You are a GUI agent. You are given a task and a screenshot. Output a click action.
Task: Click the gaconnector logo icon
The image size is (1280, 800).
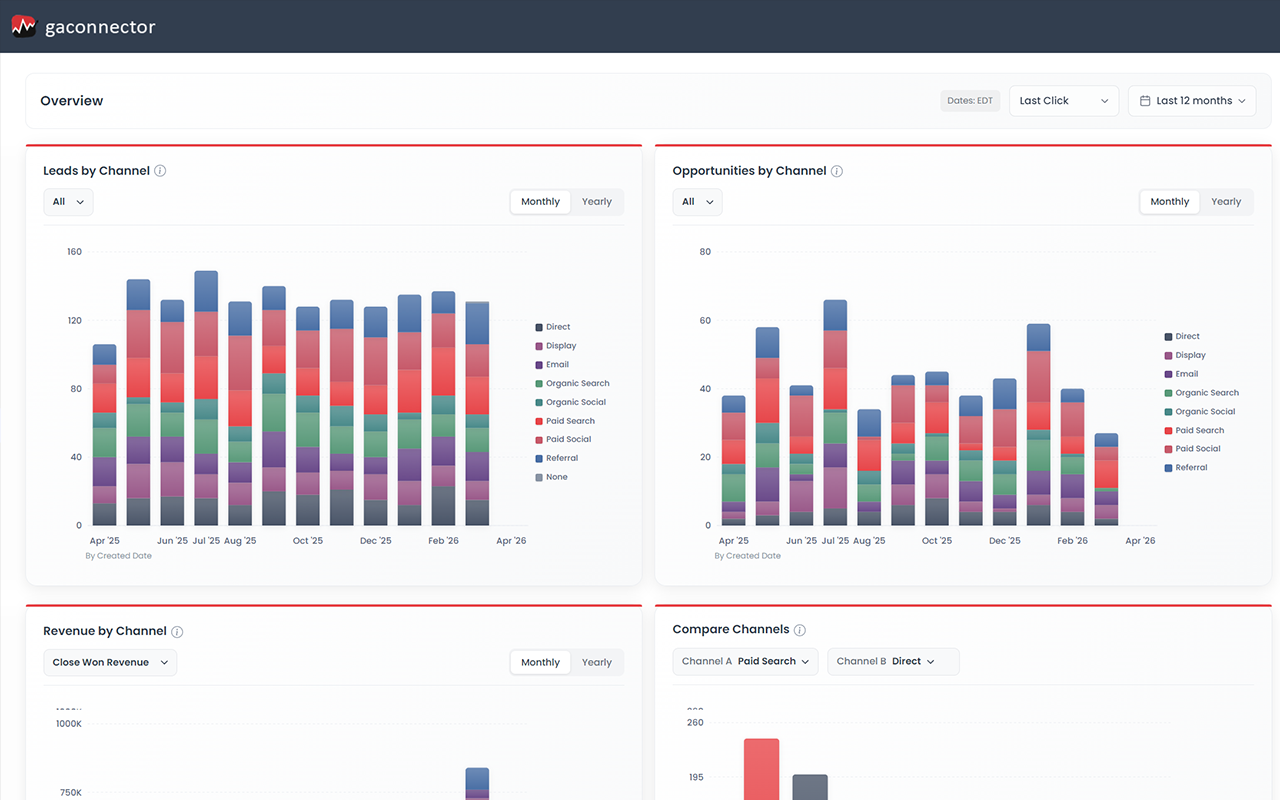tap(24, 27)
